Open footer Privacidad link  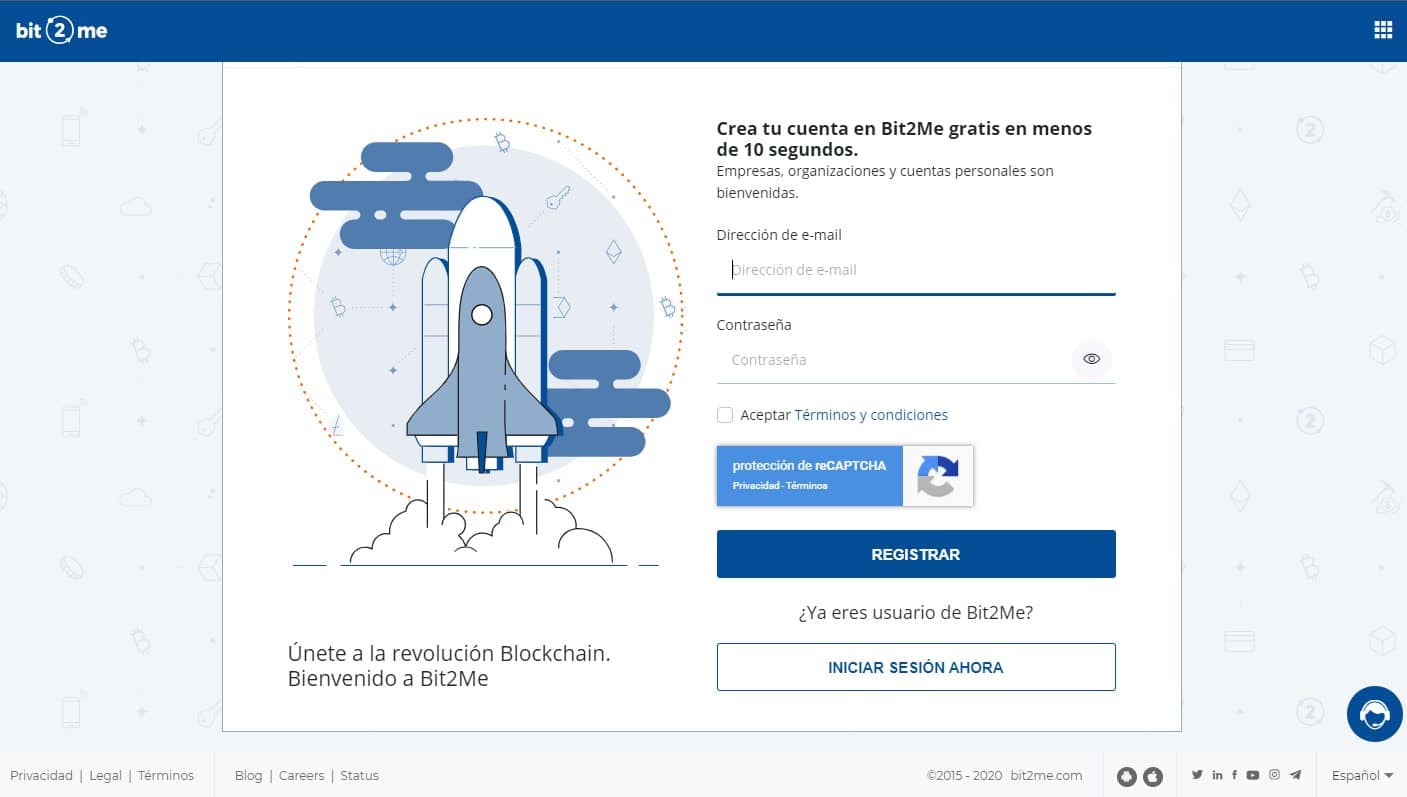(x=41, y=775)
